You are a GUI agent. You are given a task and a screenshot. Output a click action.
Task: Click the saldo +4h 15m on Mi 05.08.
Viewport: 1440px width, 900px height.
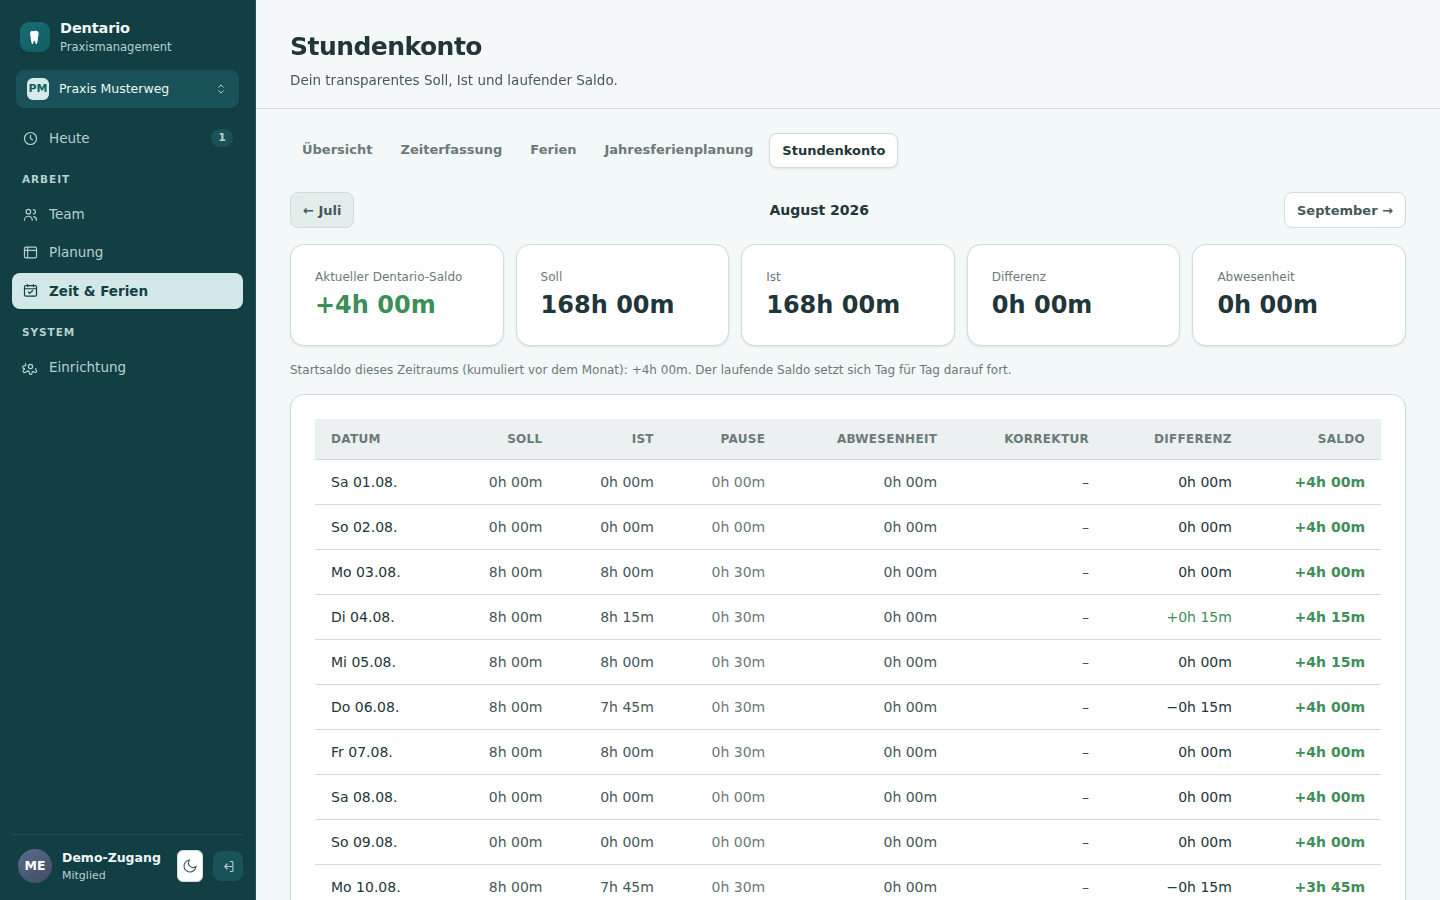pos(1330,662)
